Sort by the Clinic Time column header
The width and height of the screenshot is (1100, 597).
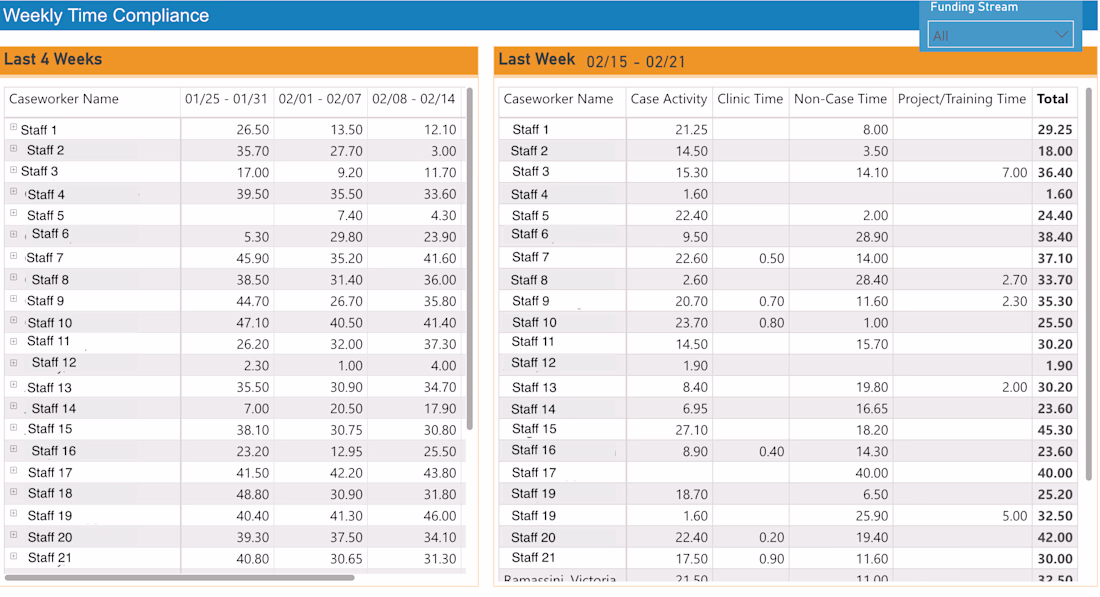(750, 99)
